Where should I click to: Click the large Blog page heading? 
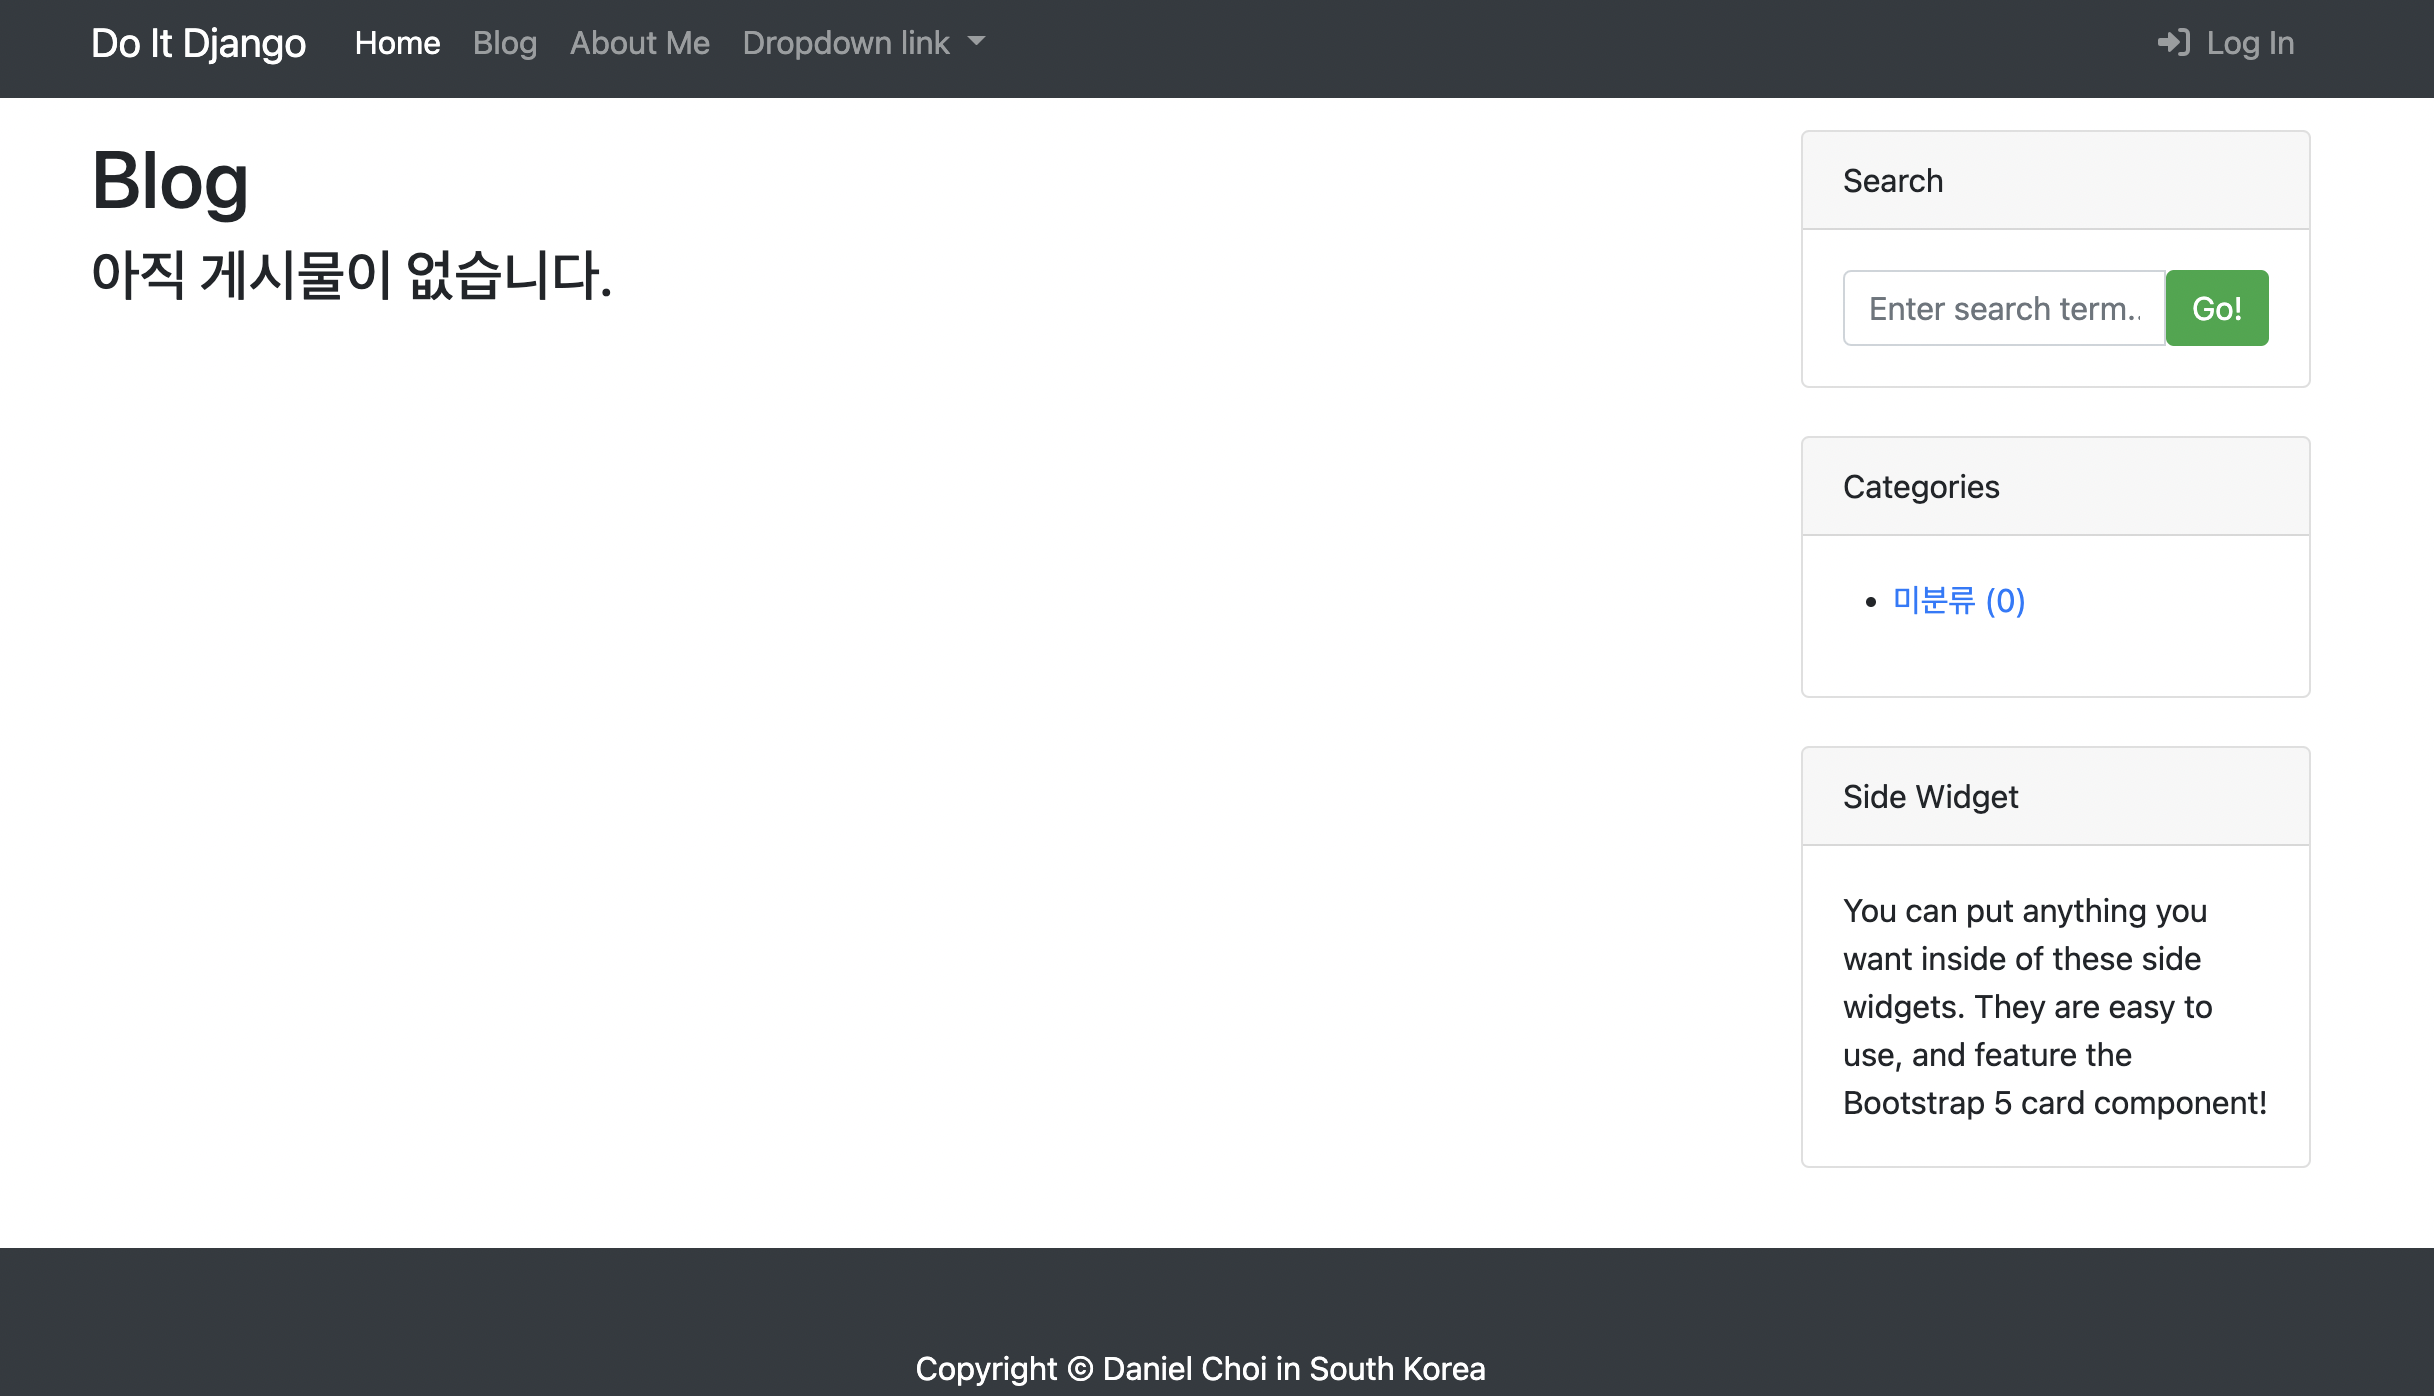170,181
